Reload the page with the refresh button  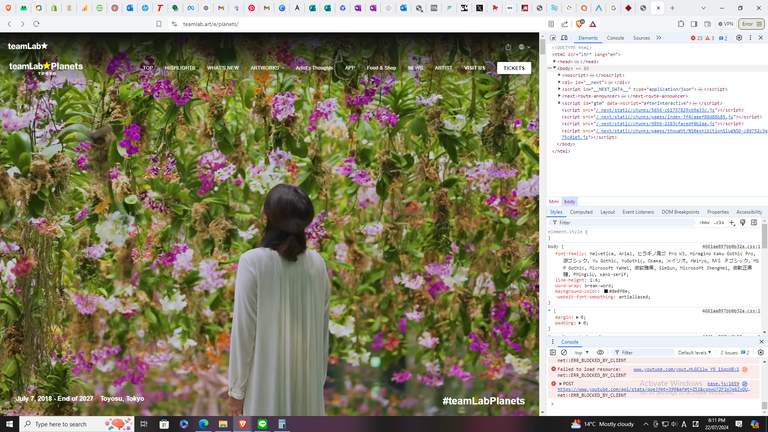(x=37, y=23)
